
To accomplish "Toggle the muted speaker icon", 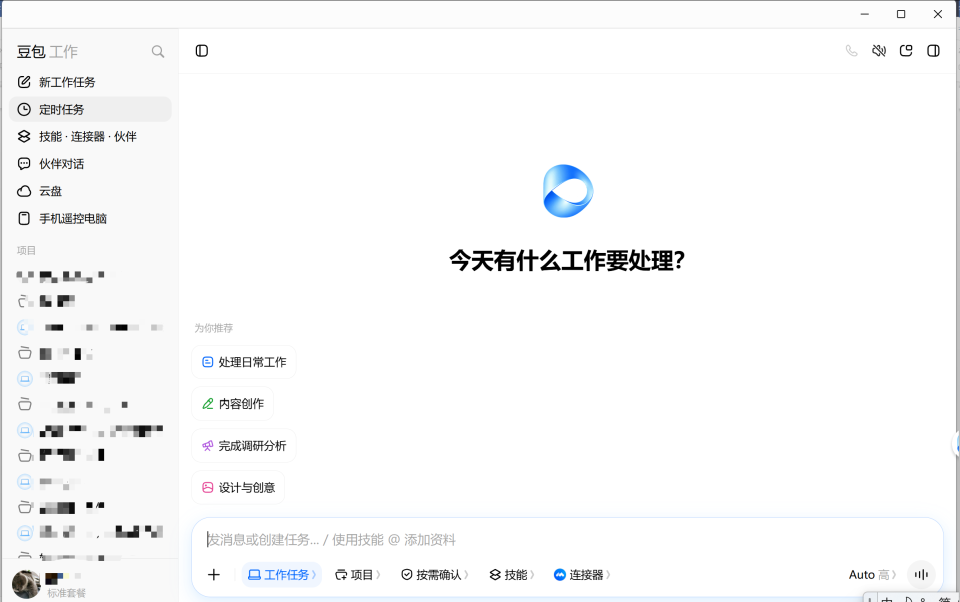I will pos(879,51).
